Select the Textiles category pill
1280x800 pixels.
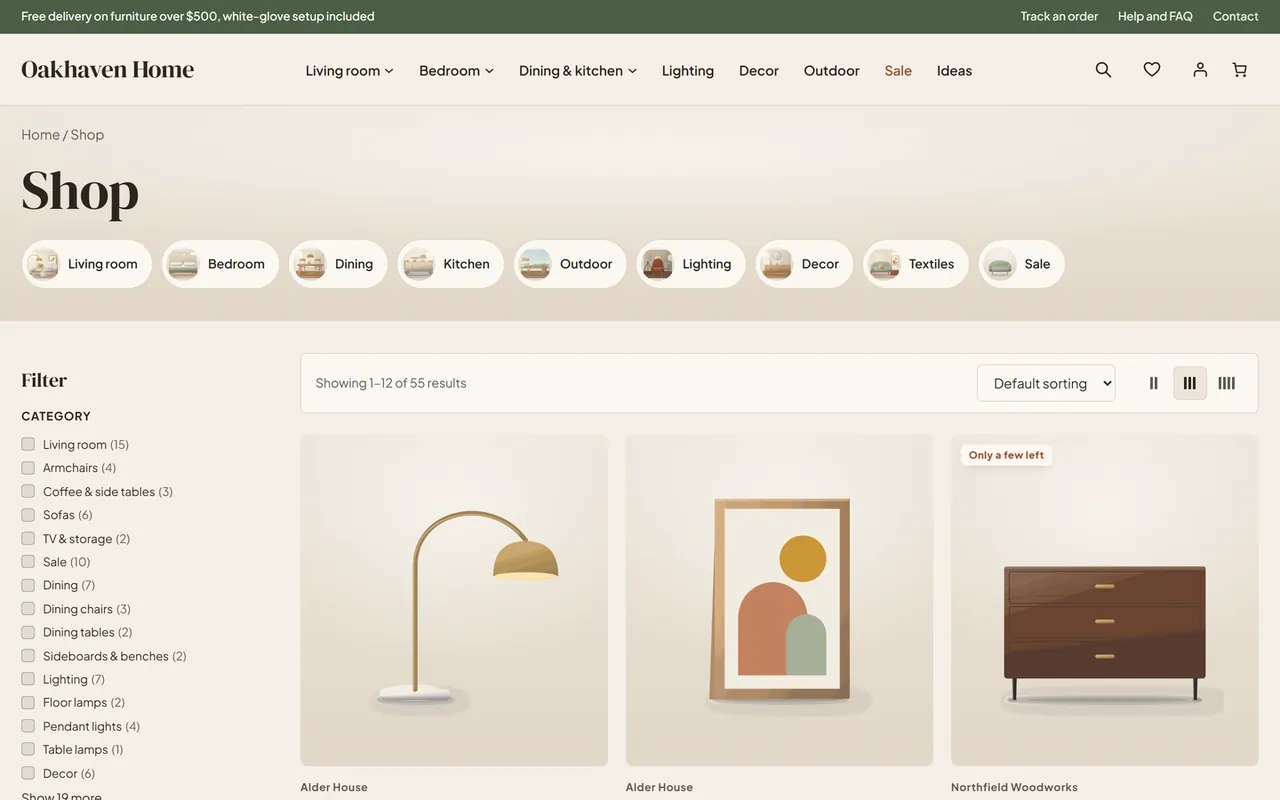click(x=916, y=264)
